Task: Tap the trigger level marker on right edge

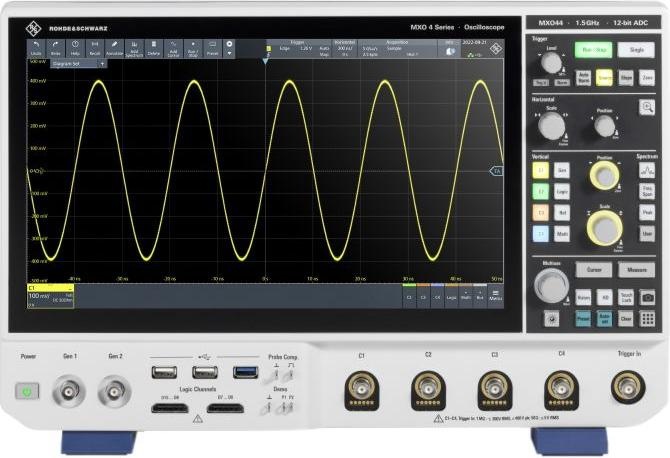Action: 496,171
